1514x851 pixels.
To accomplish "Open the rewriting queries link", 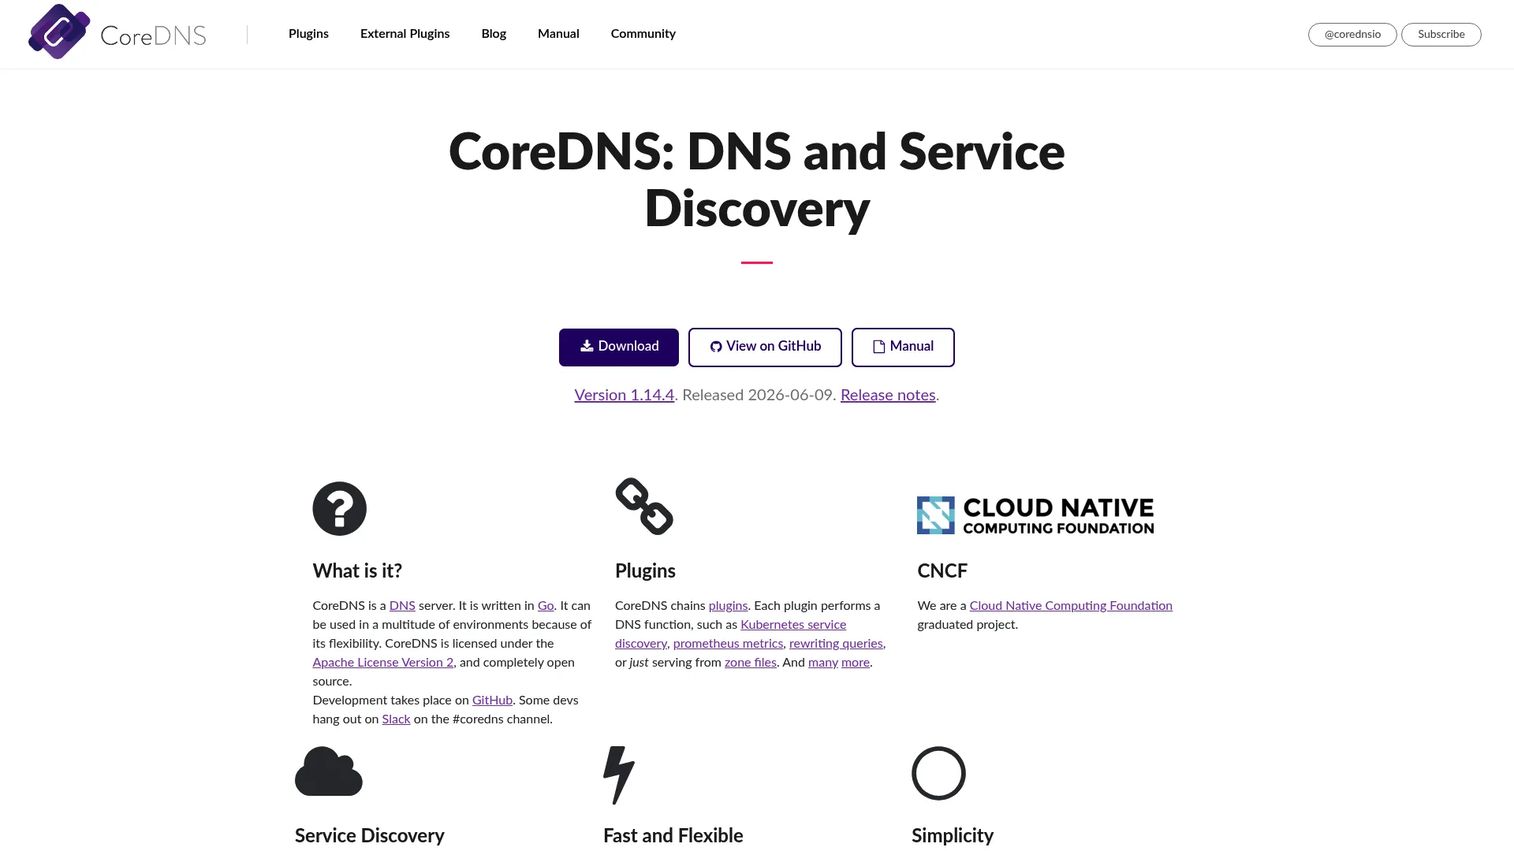I will tap(836, 644).
